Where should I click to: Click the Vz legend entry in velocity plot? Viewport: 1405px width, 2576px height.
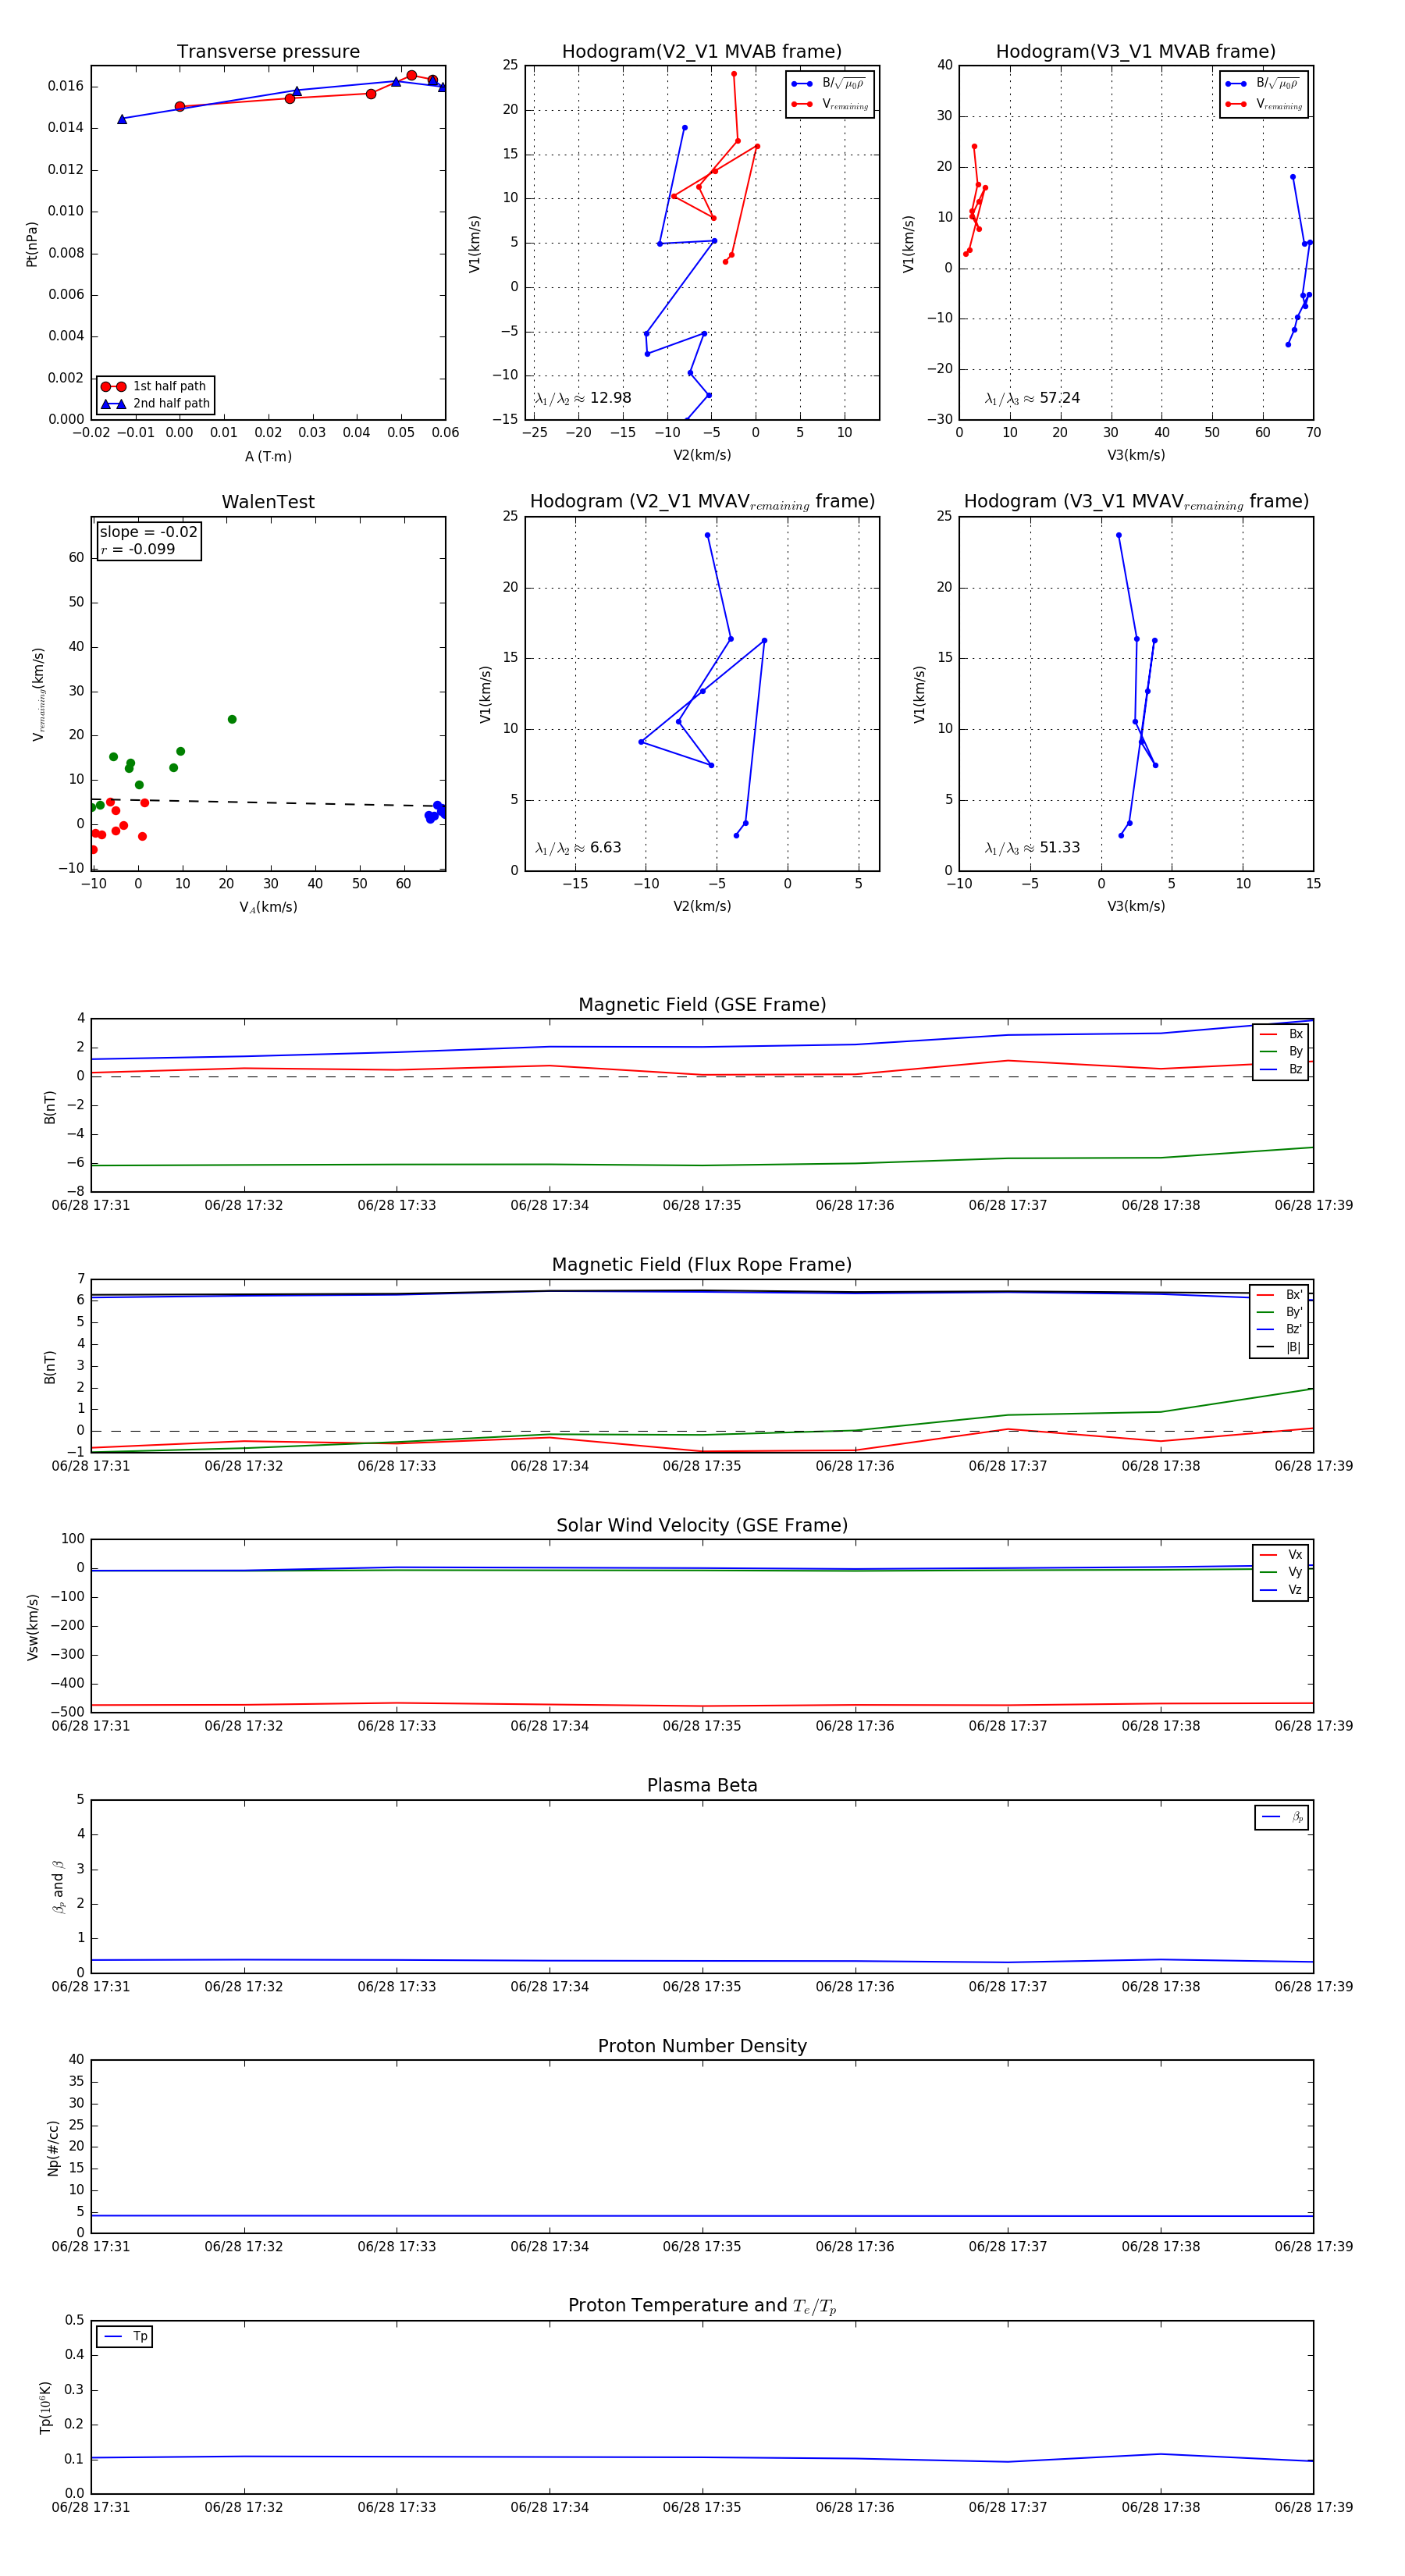tap(1281, 1590)
